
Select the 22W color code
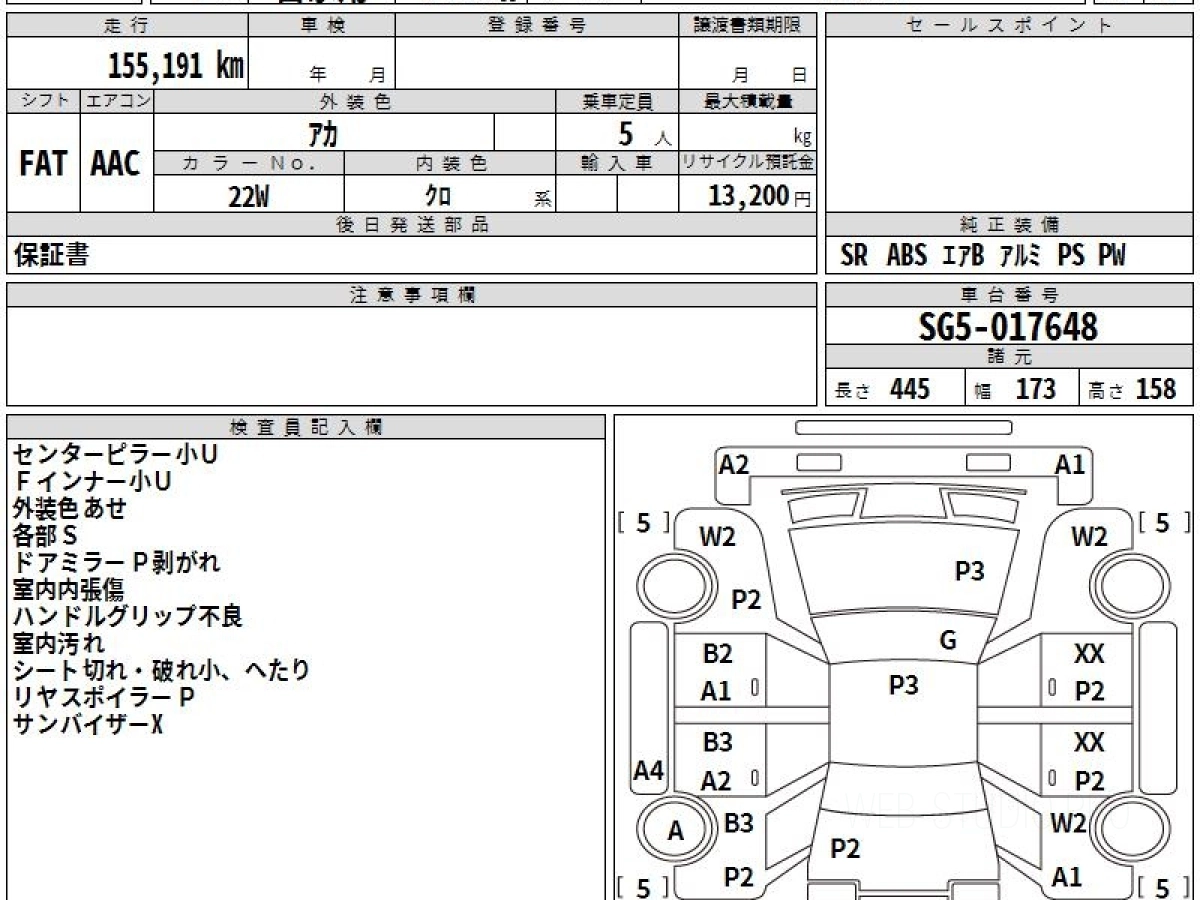248,196
